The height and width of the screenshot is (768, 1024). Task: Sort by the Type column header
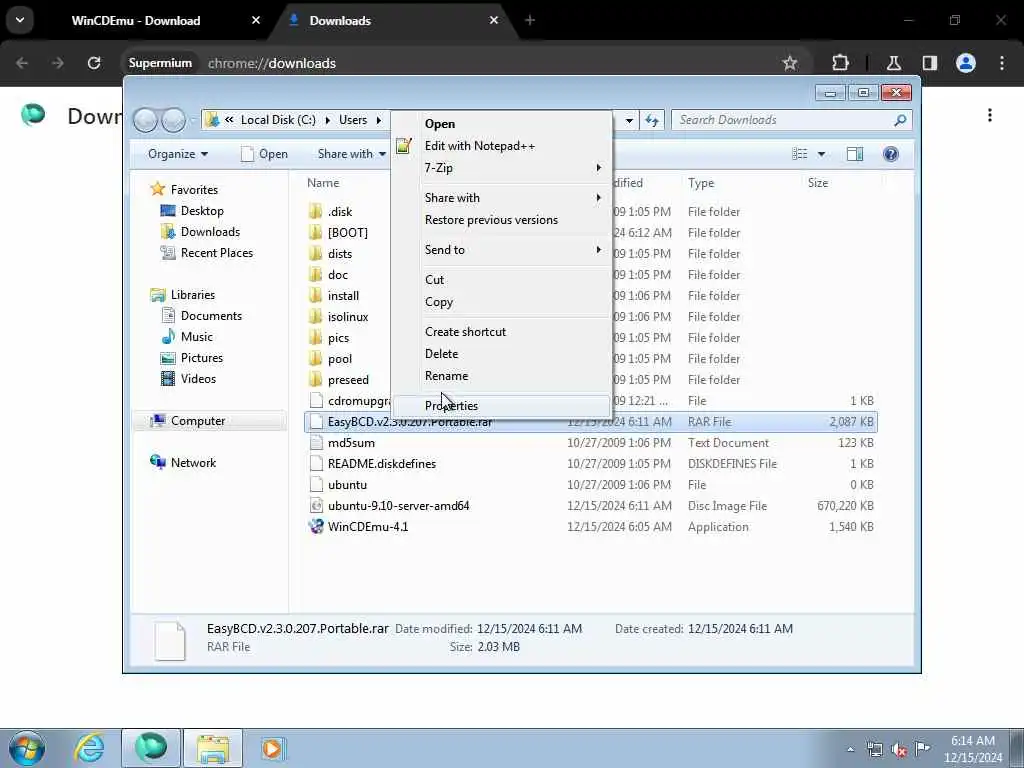click(x=701, y=183)
